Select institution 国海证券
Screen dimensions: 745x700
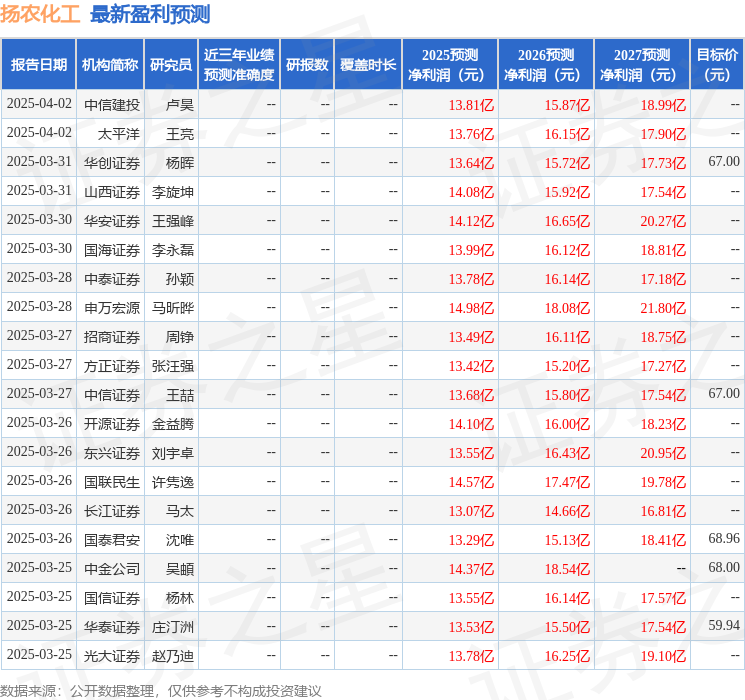coord(112,249)
